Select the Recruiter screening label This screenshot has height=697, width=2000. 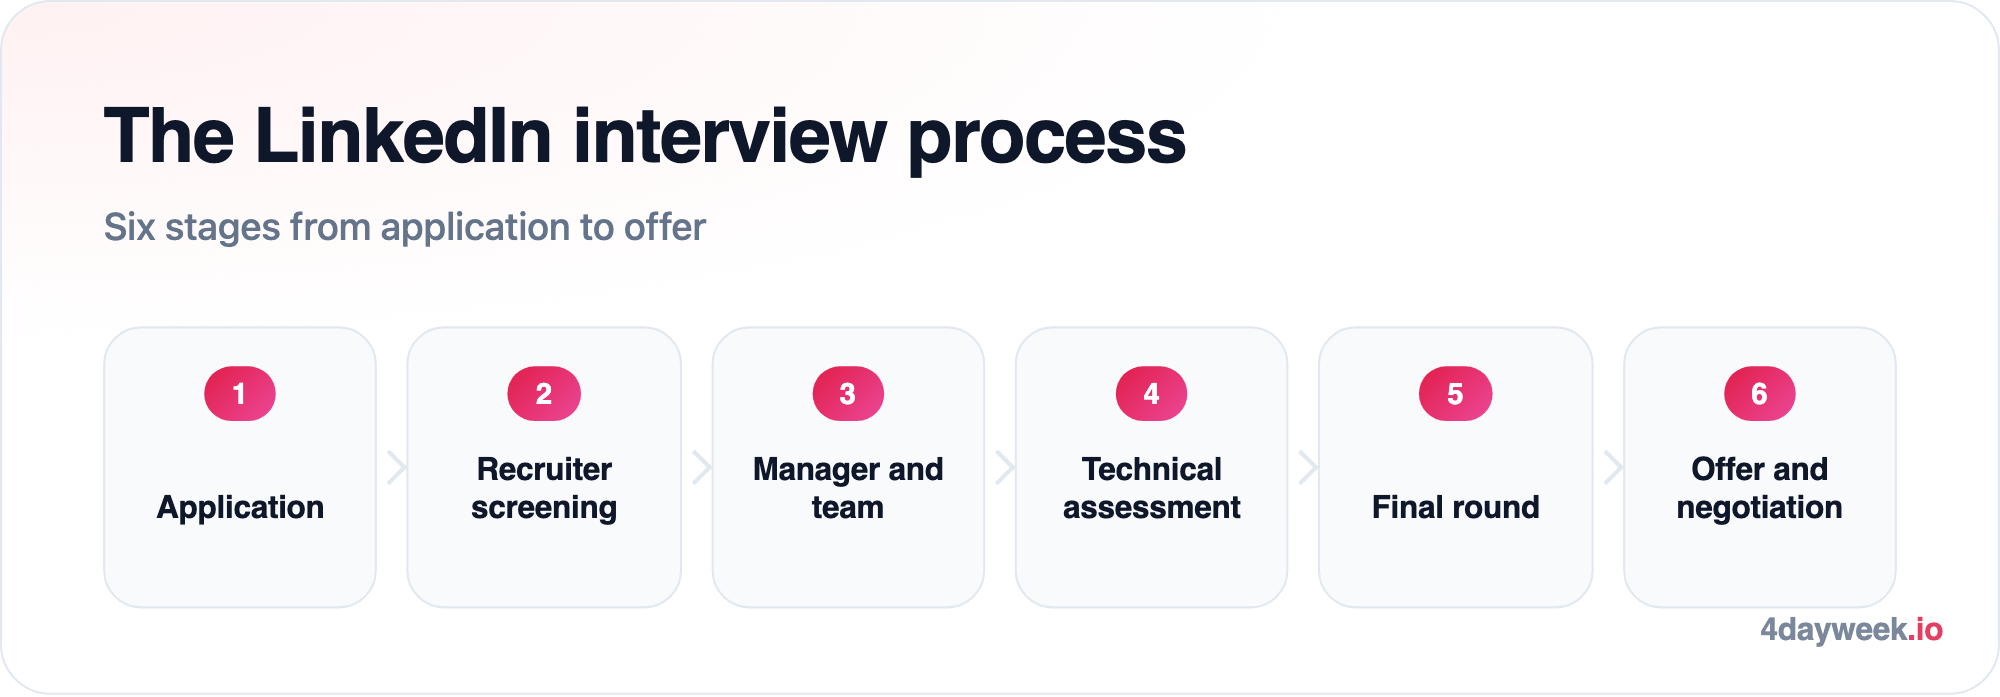pos(544,488)
